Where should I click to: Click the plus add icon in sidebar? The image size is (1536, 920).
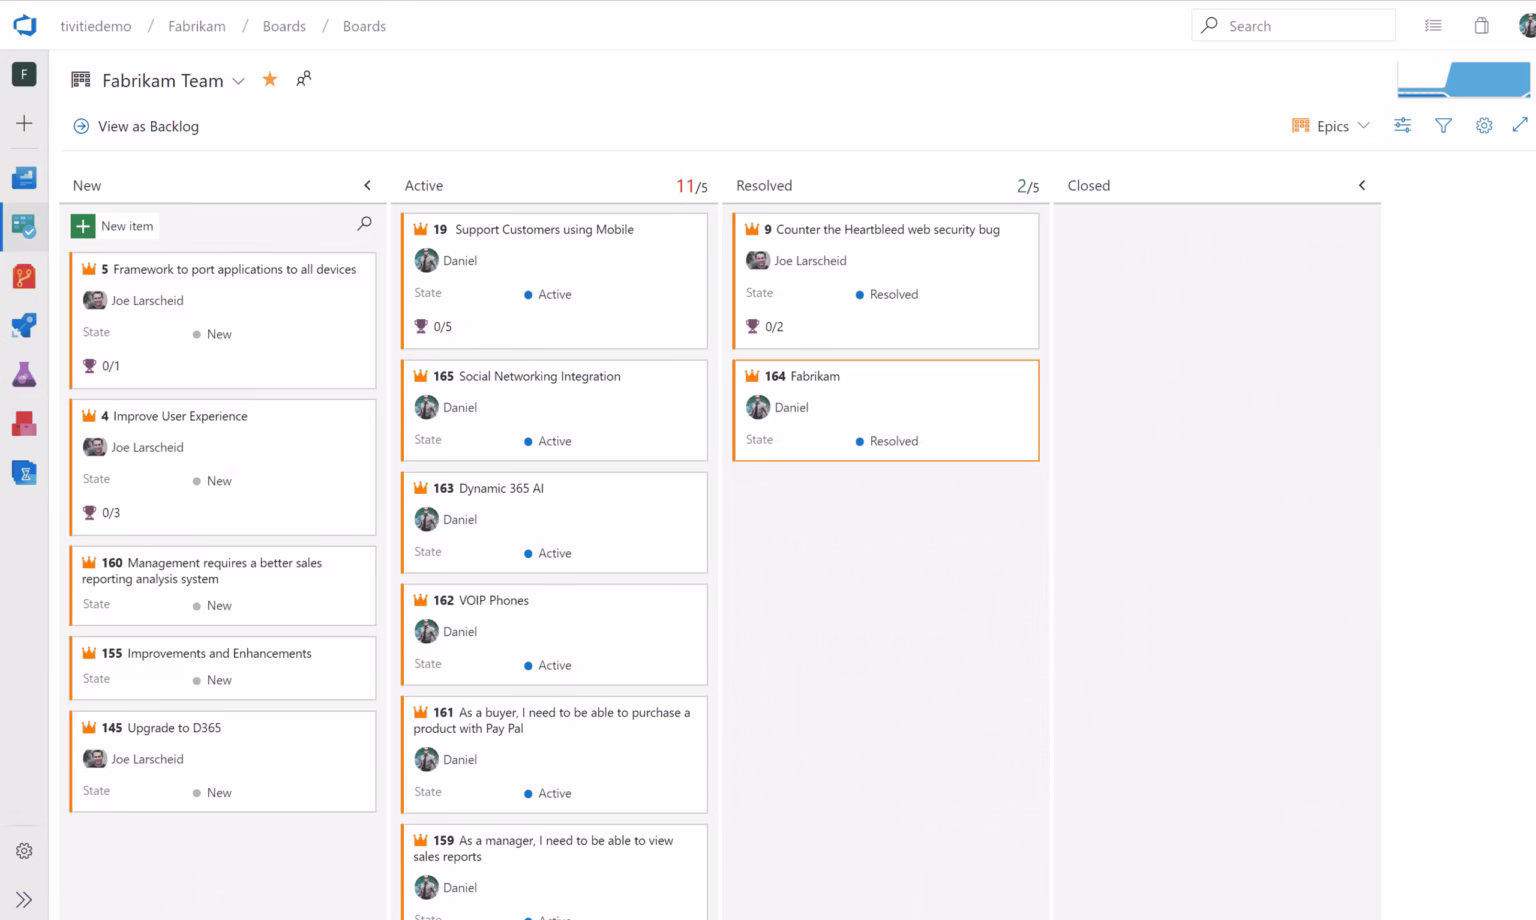24,123
